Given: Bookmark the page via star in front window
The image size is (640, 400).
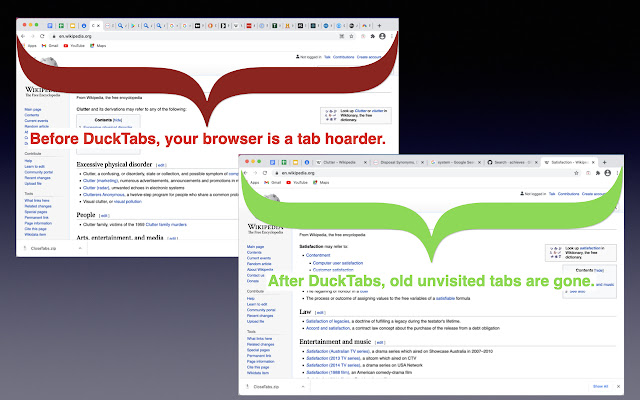Looking at the screenshot, I should point(576,173).
